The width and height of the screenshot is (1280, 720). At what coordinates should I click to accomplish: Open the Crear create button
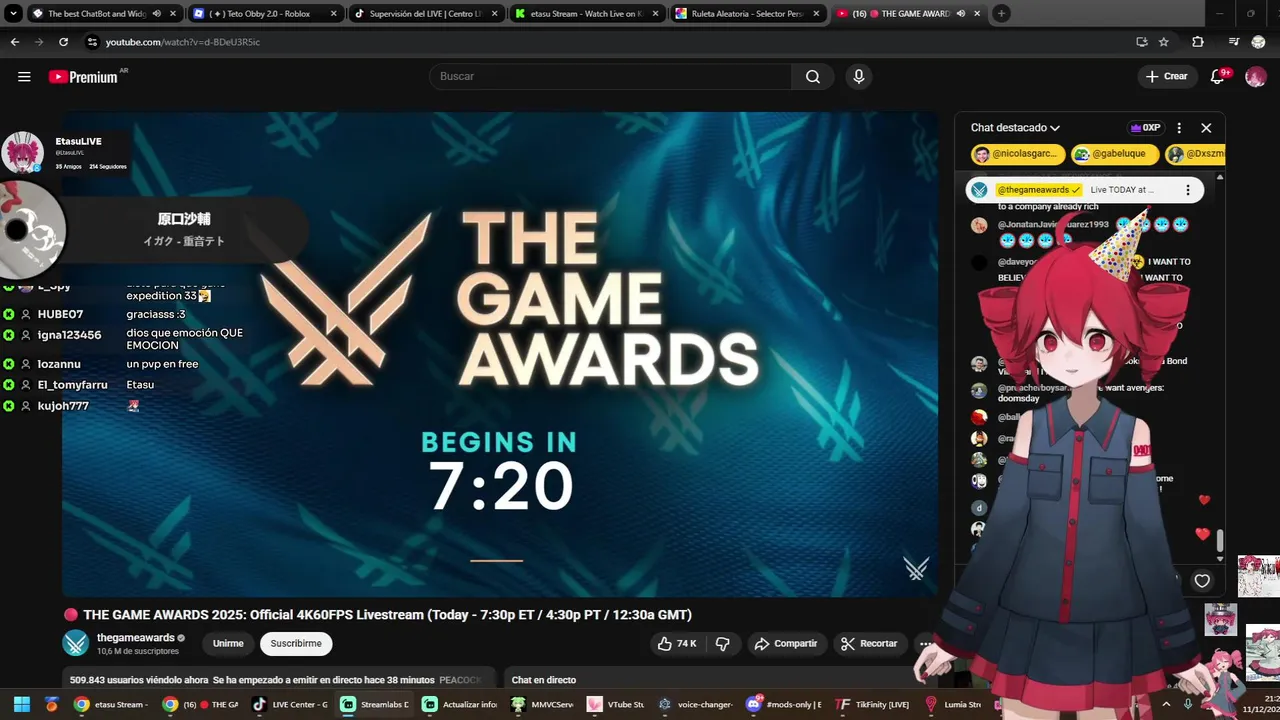coord(1167,77)
